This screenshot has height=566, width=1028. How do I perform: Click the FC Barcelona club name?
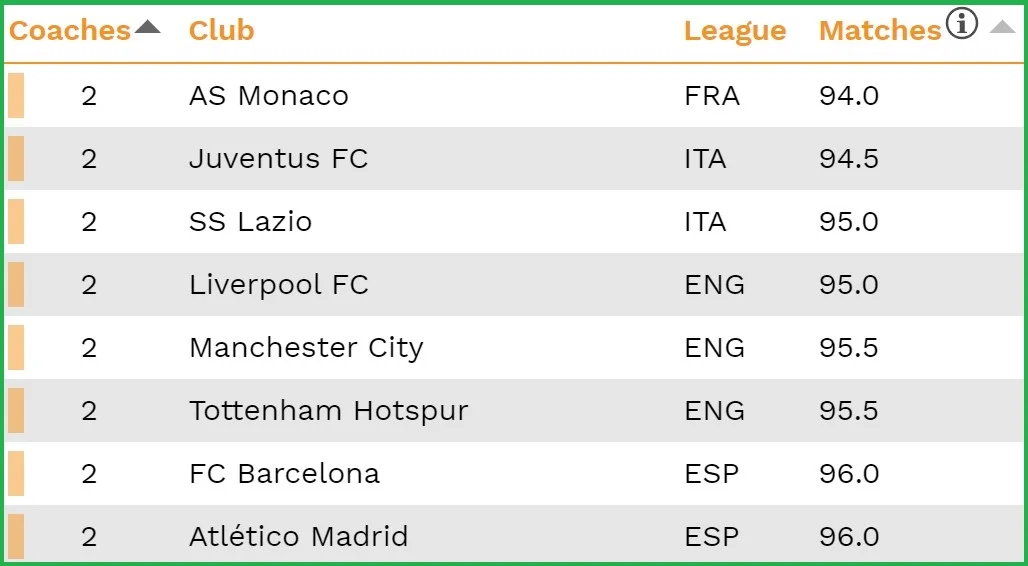tap(284, 474)
